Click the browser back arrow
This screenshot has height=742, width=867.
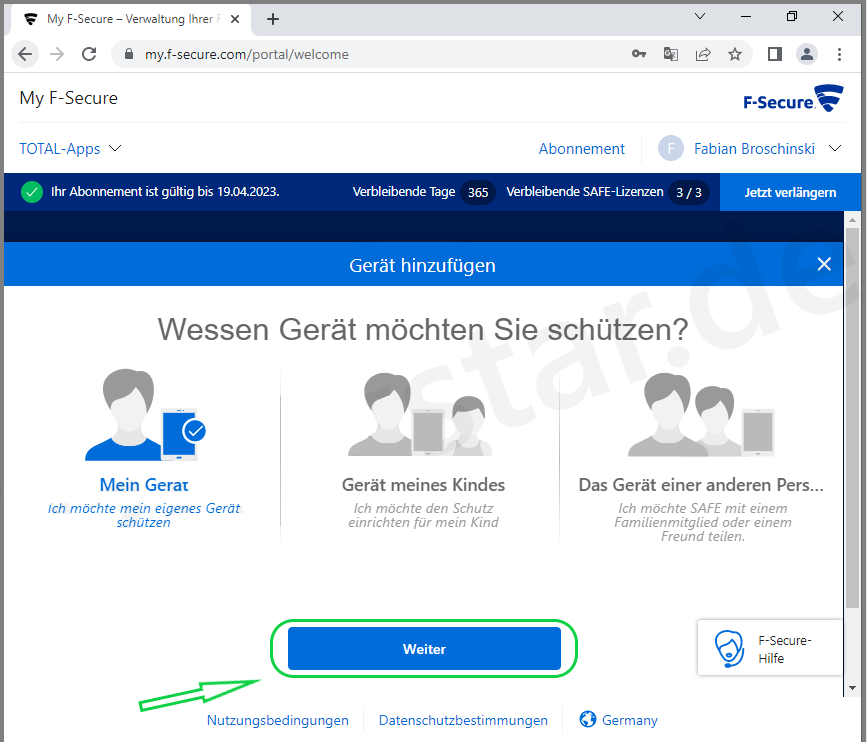click(x=25, y=54)
